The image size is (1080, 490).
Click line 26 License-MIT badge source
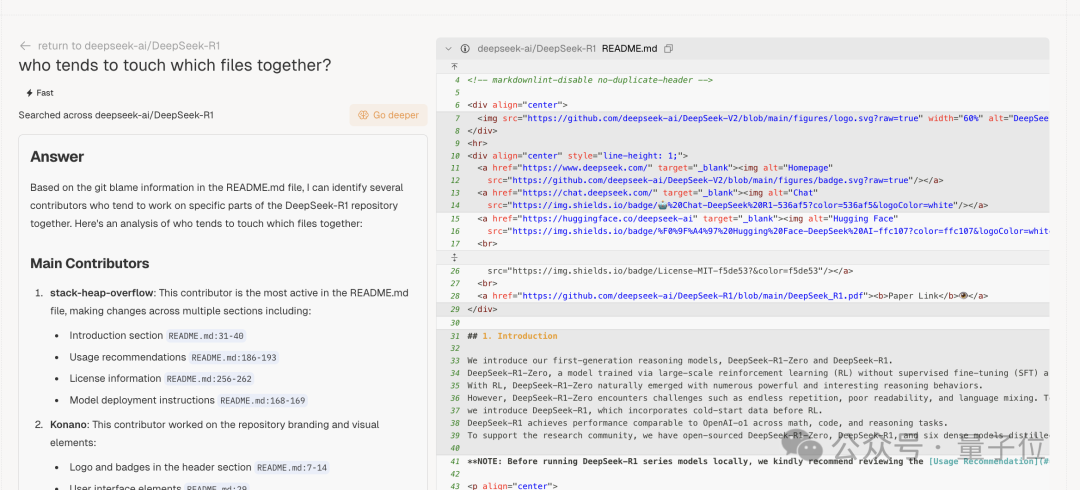[670, 271]
